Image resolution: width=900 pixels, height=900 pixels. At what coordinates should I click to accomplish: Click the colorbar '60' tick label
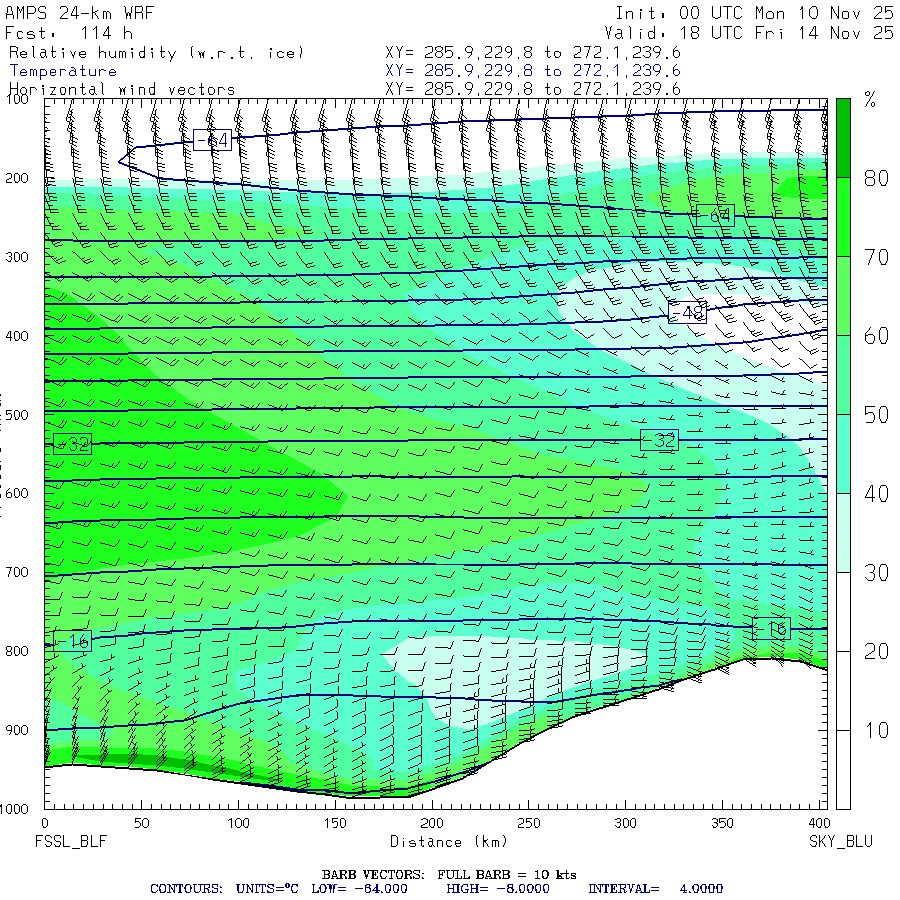tap(876, 336)
